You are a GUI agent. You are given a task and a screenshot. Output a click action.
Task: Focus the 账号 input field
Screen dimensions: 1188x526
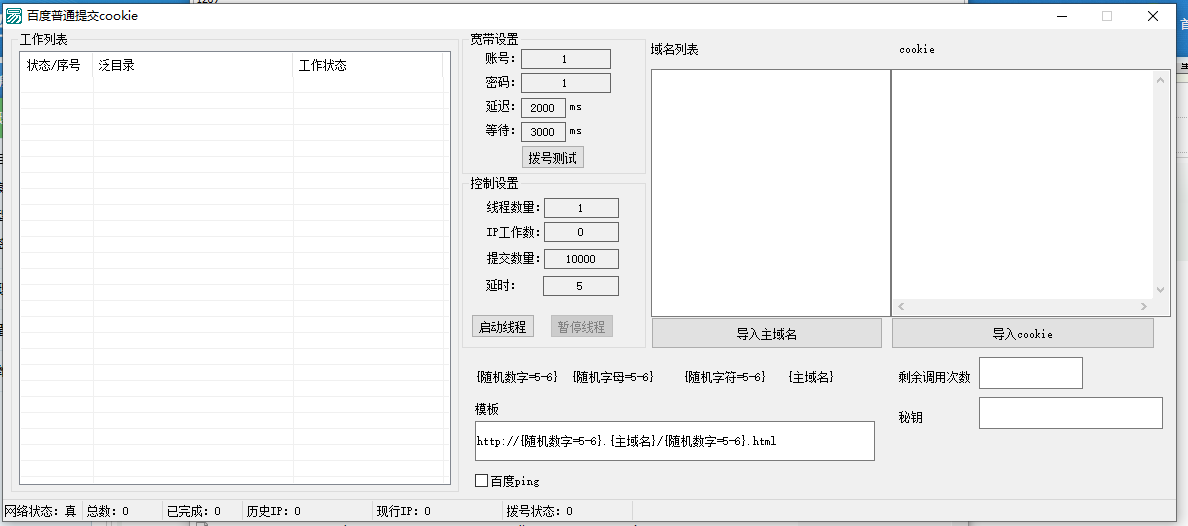pos(565,59)
